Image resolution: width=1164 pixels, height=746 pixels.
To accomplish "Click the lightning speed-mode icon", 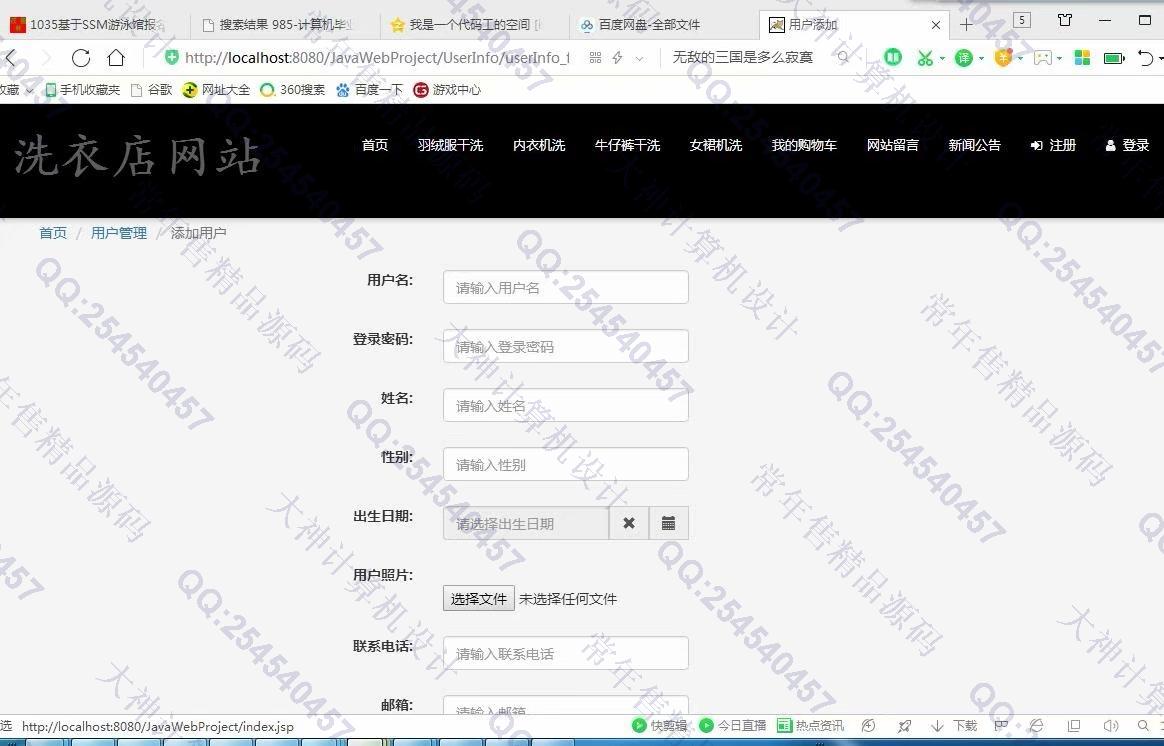I will pos(617,58).
